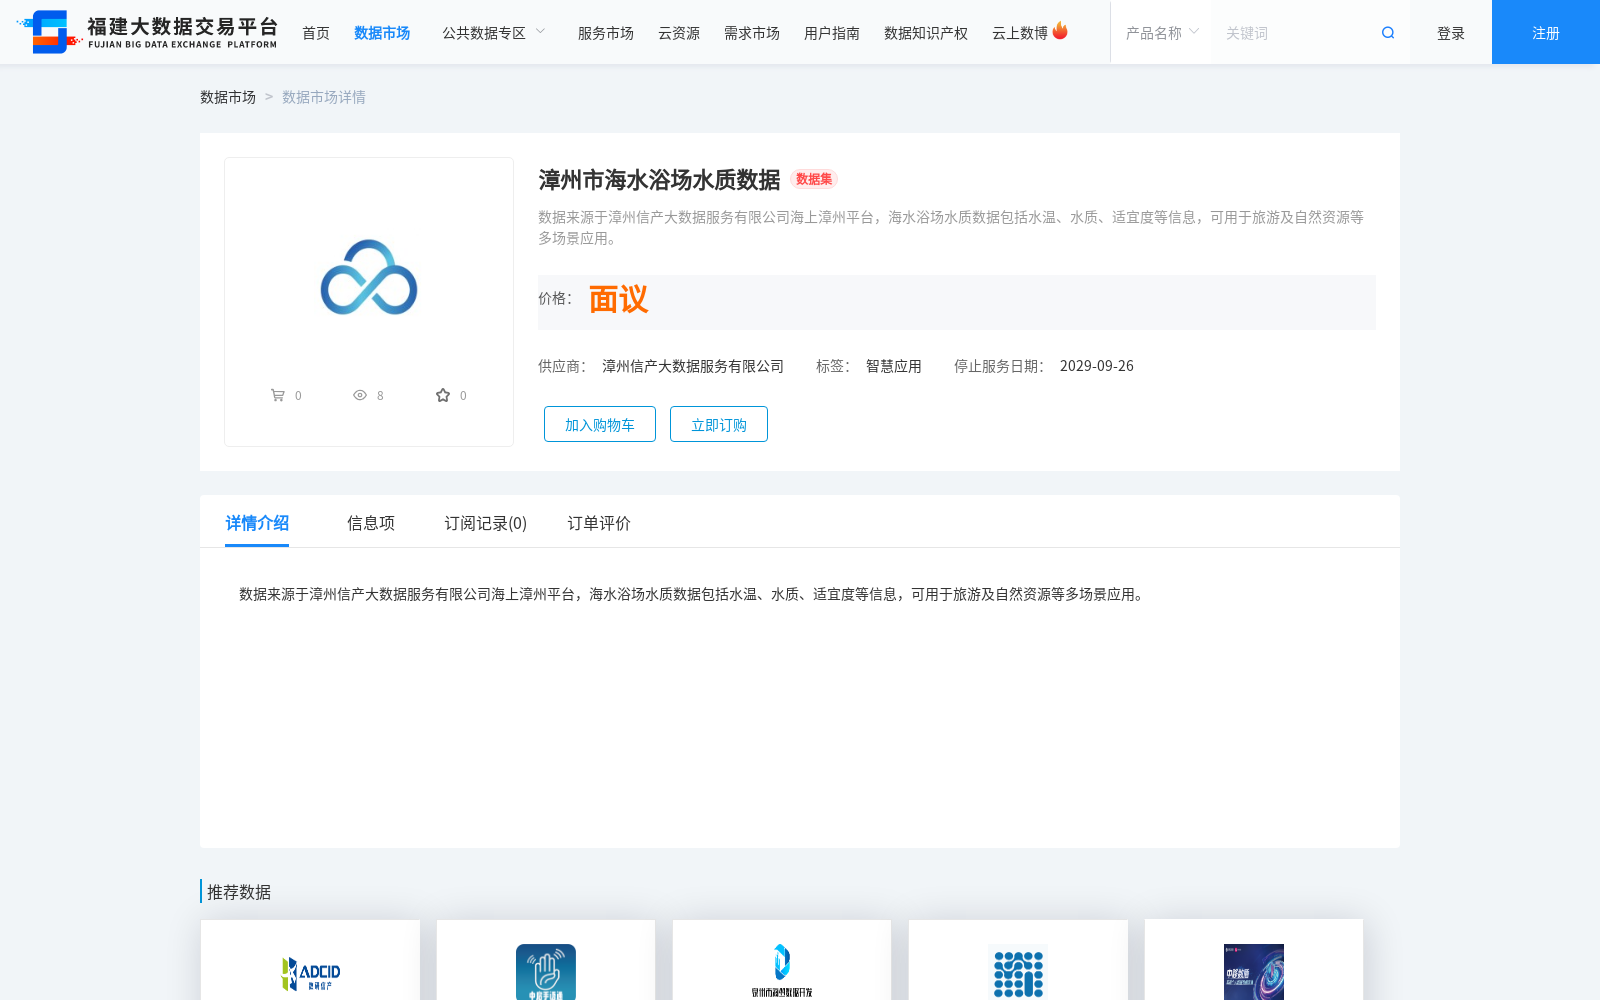Image resolution: width=1600 pixels, height=1000 pixels.
Task: Click the 推荐数据 section heading
Action: [x=239, y=892]
